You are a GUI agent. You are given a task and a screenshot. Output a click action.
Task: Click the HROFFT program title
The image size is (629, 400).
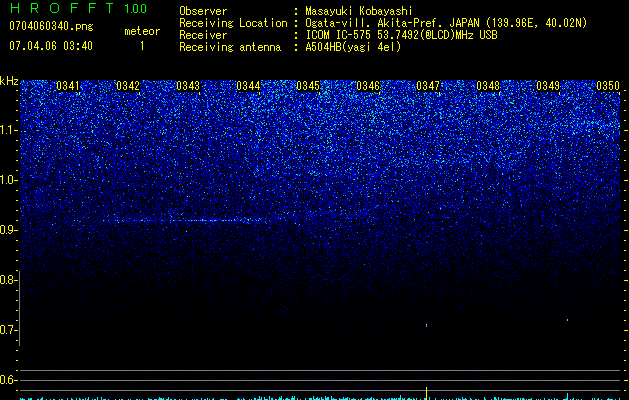(62, 8)
